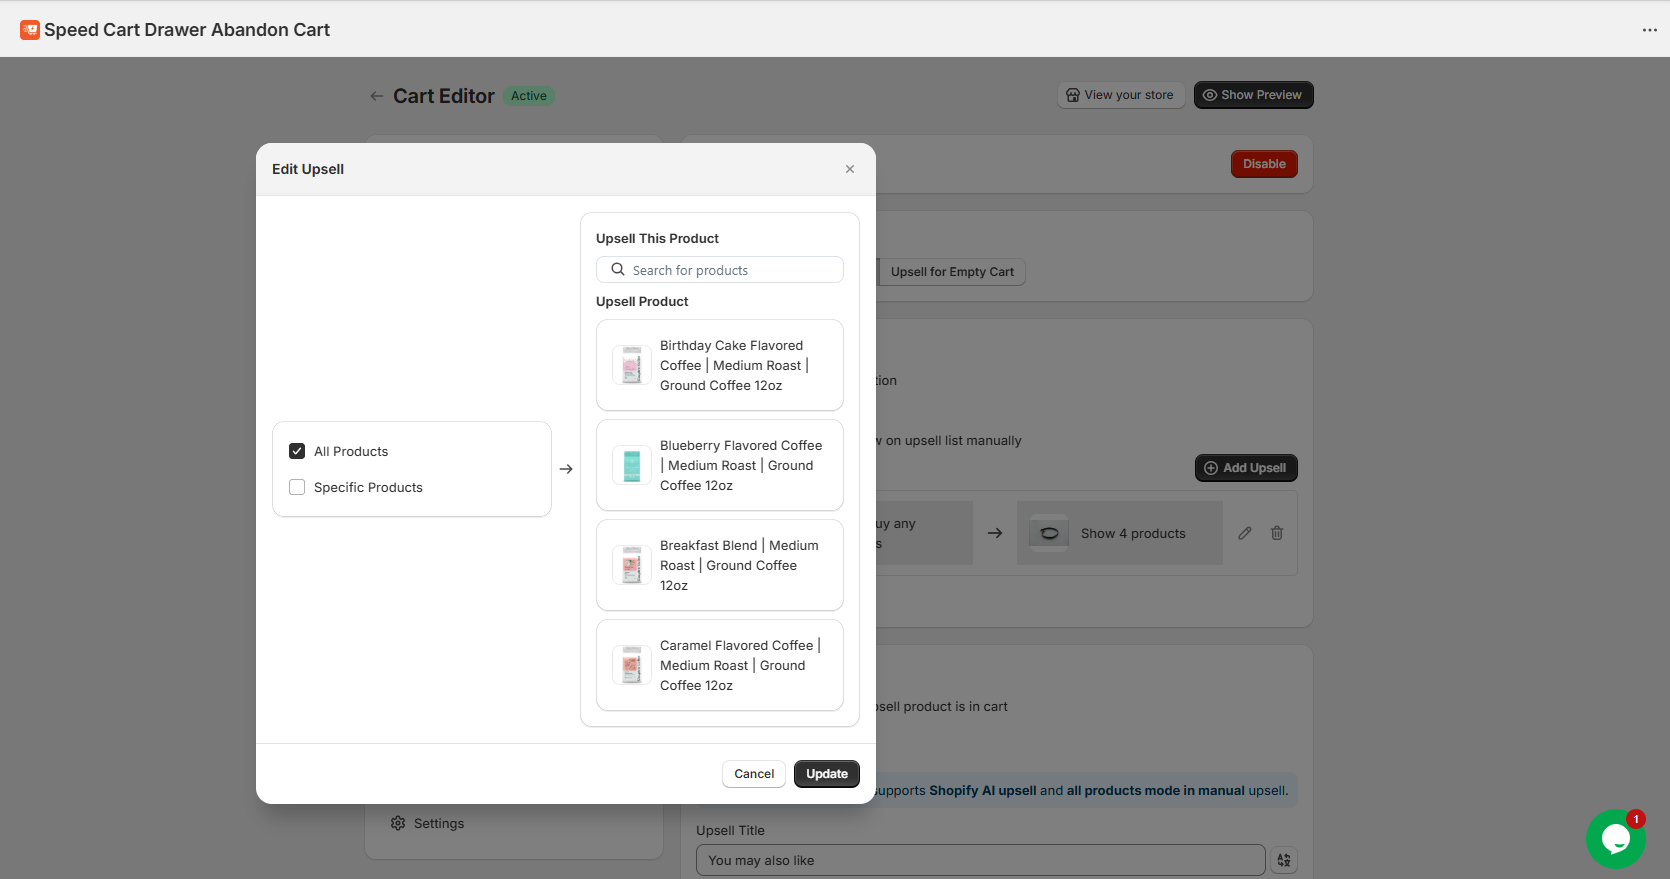Click Show Preview button
This screenshot has height=879, width=1670.
tap(1253, 95)
